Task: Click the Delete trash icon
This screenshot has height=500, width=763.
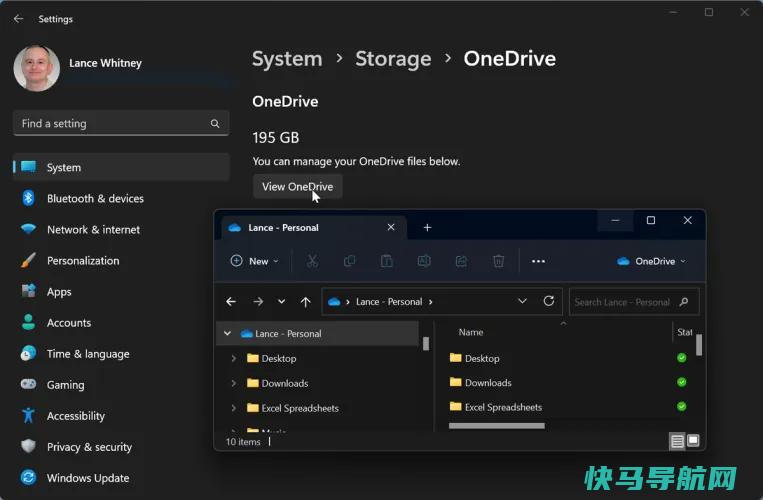Action: (498, 261)
